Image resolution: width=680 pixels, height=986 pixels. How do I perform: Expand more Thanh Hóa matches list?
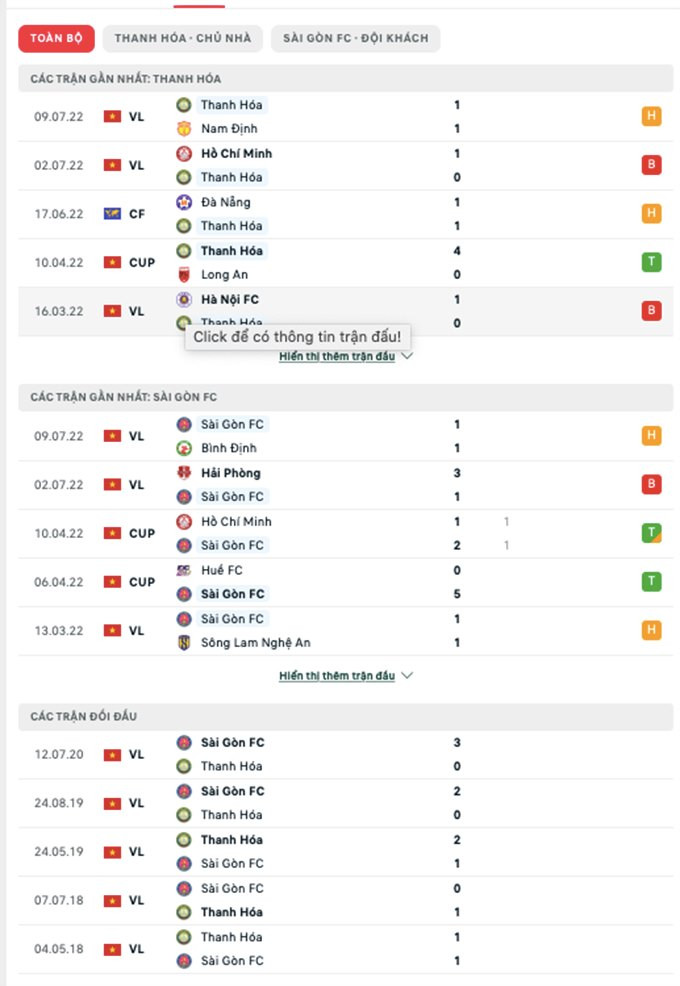[x=345, y=356]
